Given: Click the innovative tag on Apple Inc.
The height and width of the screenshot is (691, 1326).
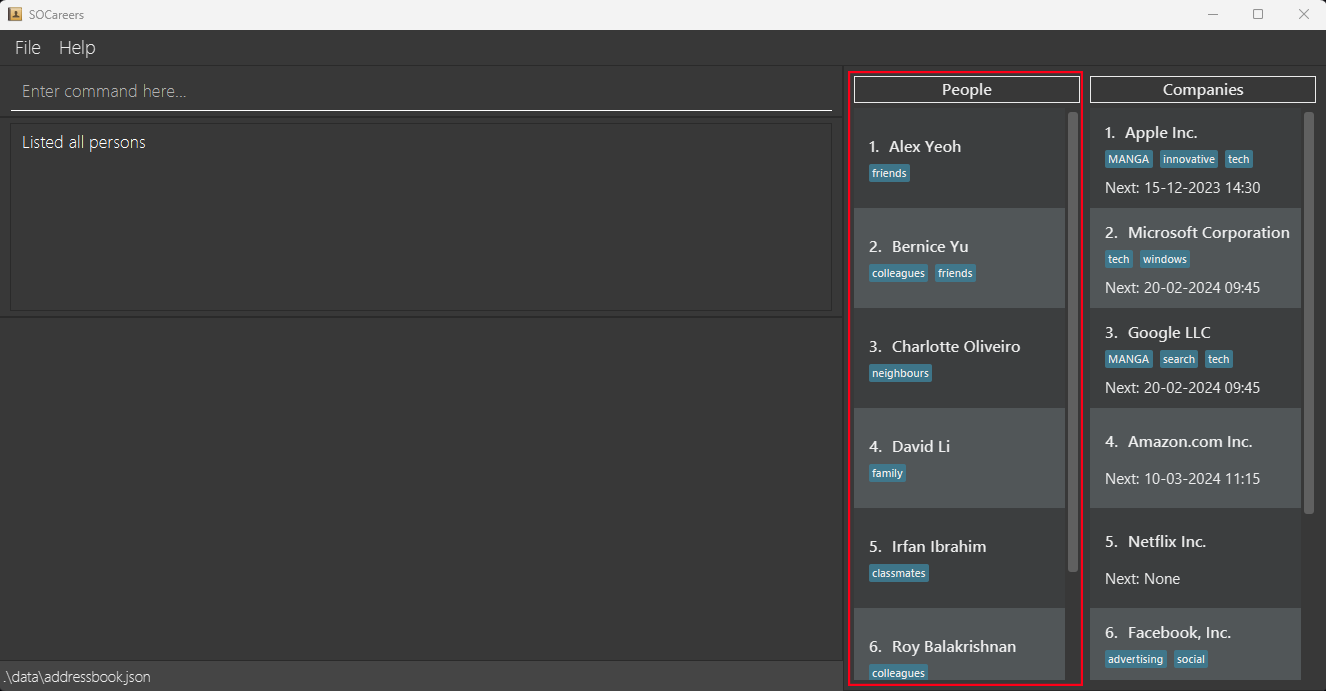Looking at the screenshot, I should [x=1189, y=159].
